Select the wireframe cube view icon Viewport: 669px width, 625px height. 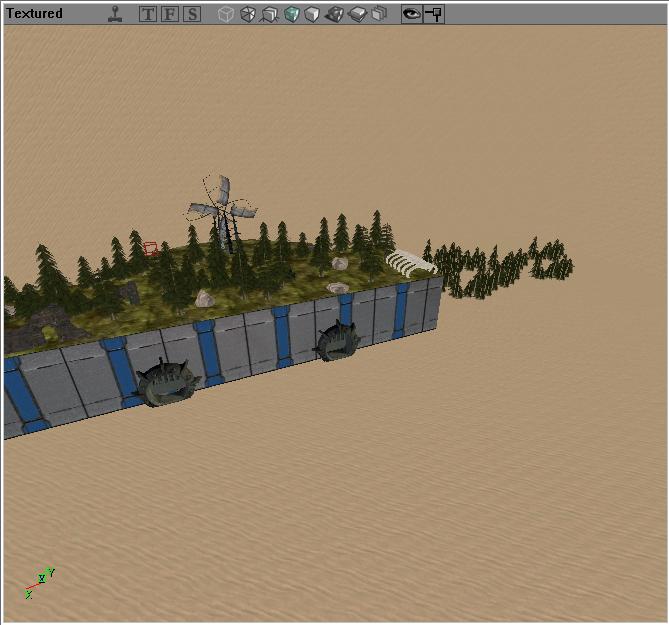(x=248, y=14)
